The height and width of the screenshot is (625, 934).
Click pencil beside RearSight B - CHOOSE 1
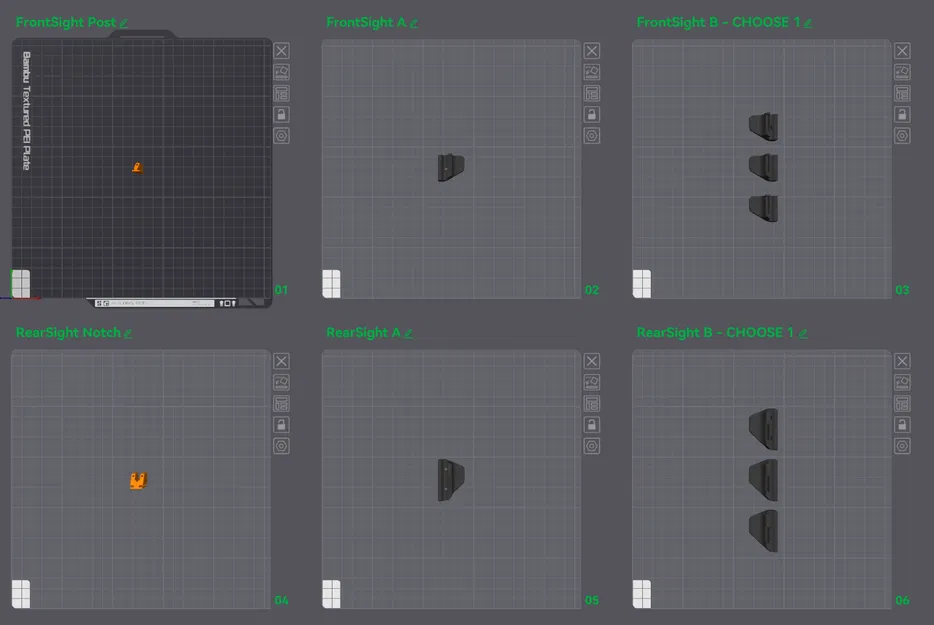(x=803, y=334)
